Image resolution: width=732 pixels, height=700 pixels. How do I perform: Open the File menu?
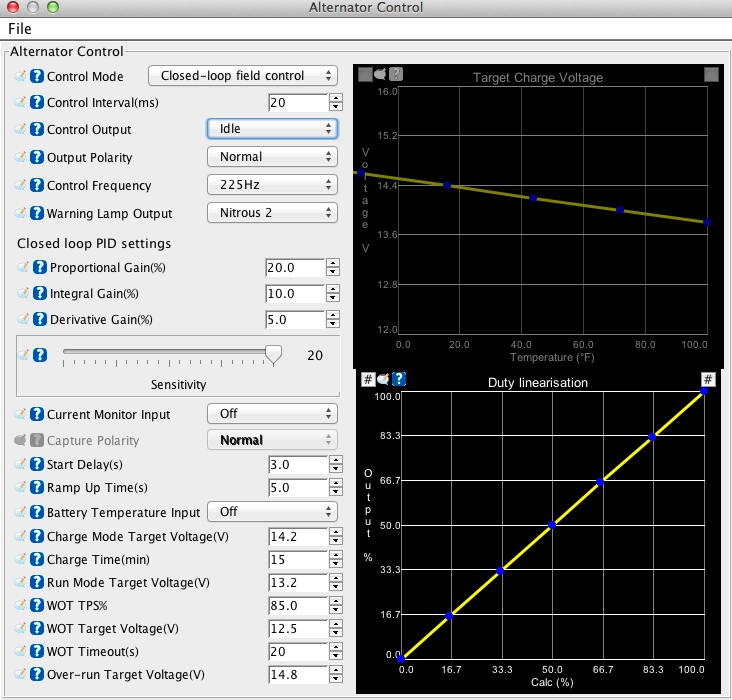[x=20, y=29]
